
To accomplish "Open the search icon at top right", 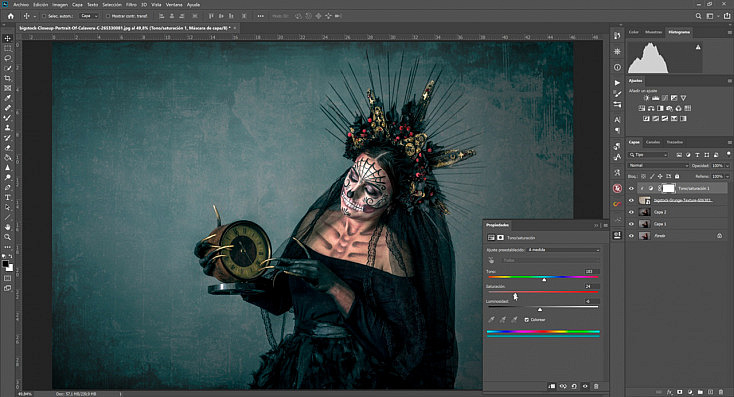I will point(698,16).
